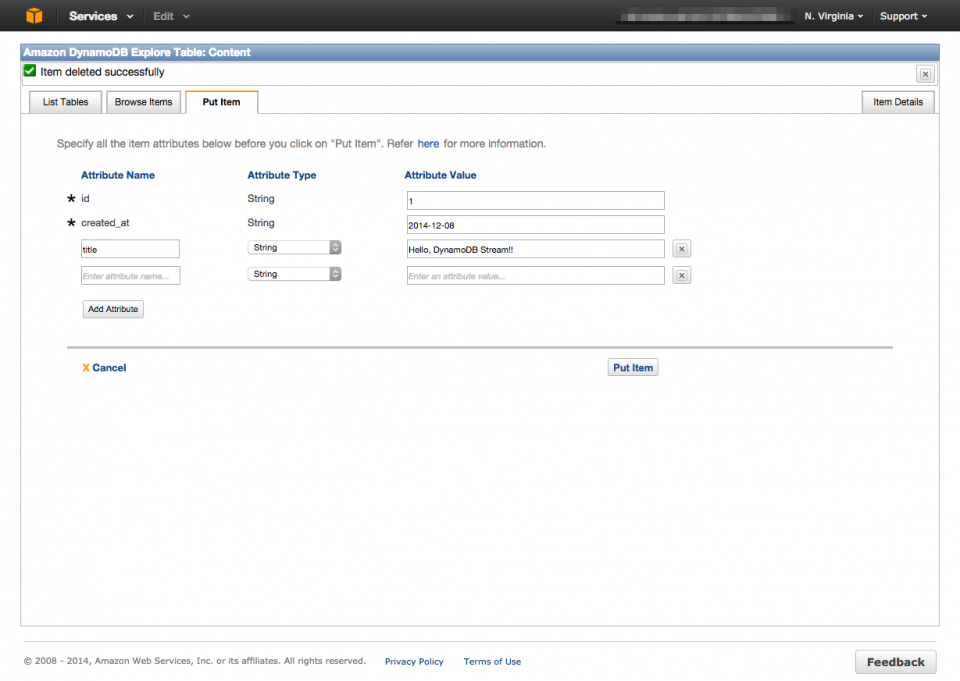
Task: Click the 'created_at' attribute label
Action: [x=105, y=223]
